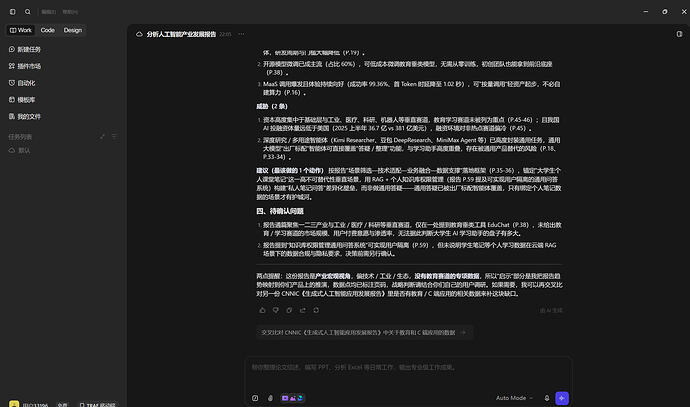Click the edit pencil icon beside 任务列表

102,137
